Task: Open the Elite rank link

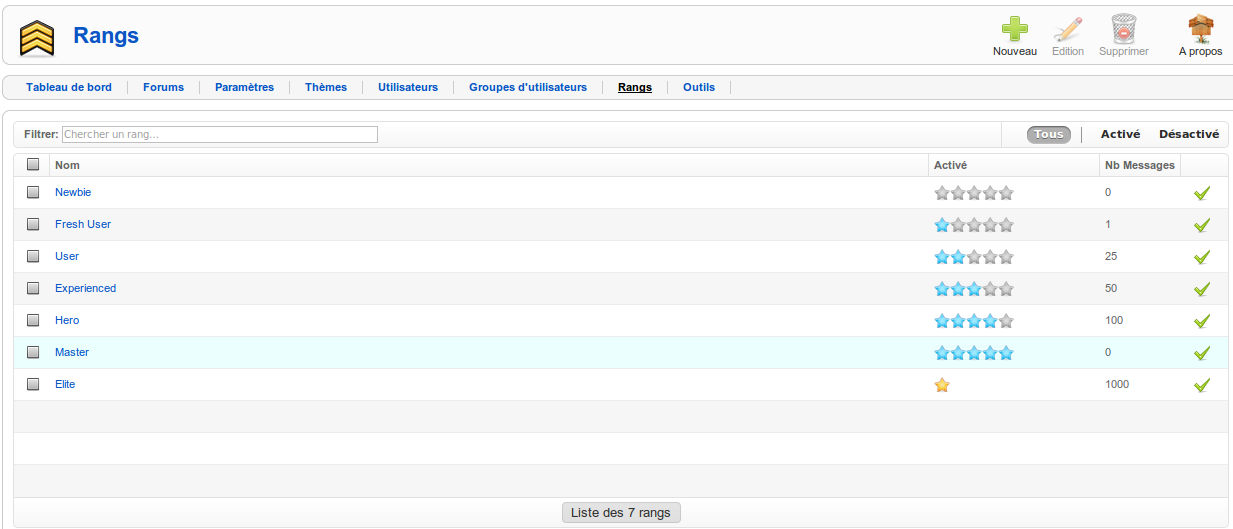Action: [65, 384]
